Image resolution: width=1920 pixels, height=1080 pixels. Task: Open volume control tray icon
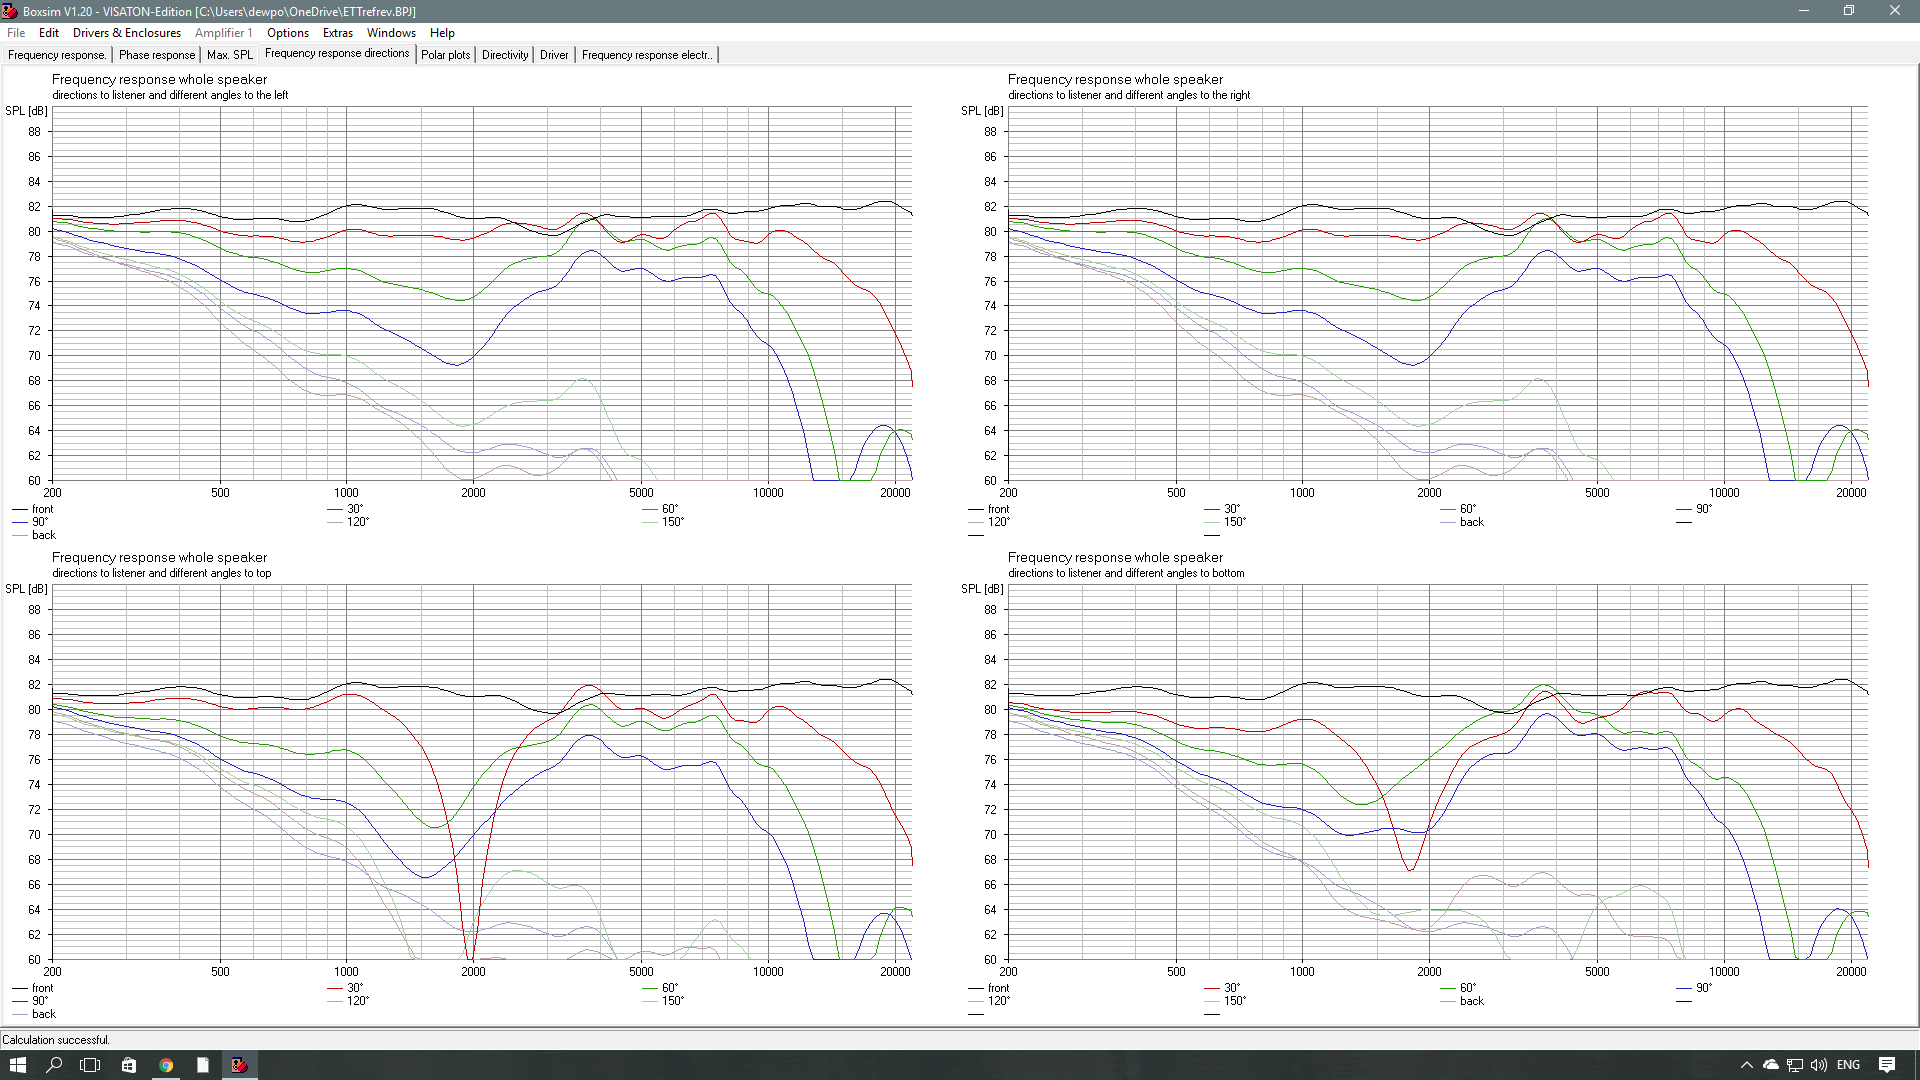tap(1819, 1065)
